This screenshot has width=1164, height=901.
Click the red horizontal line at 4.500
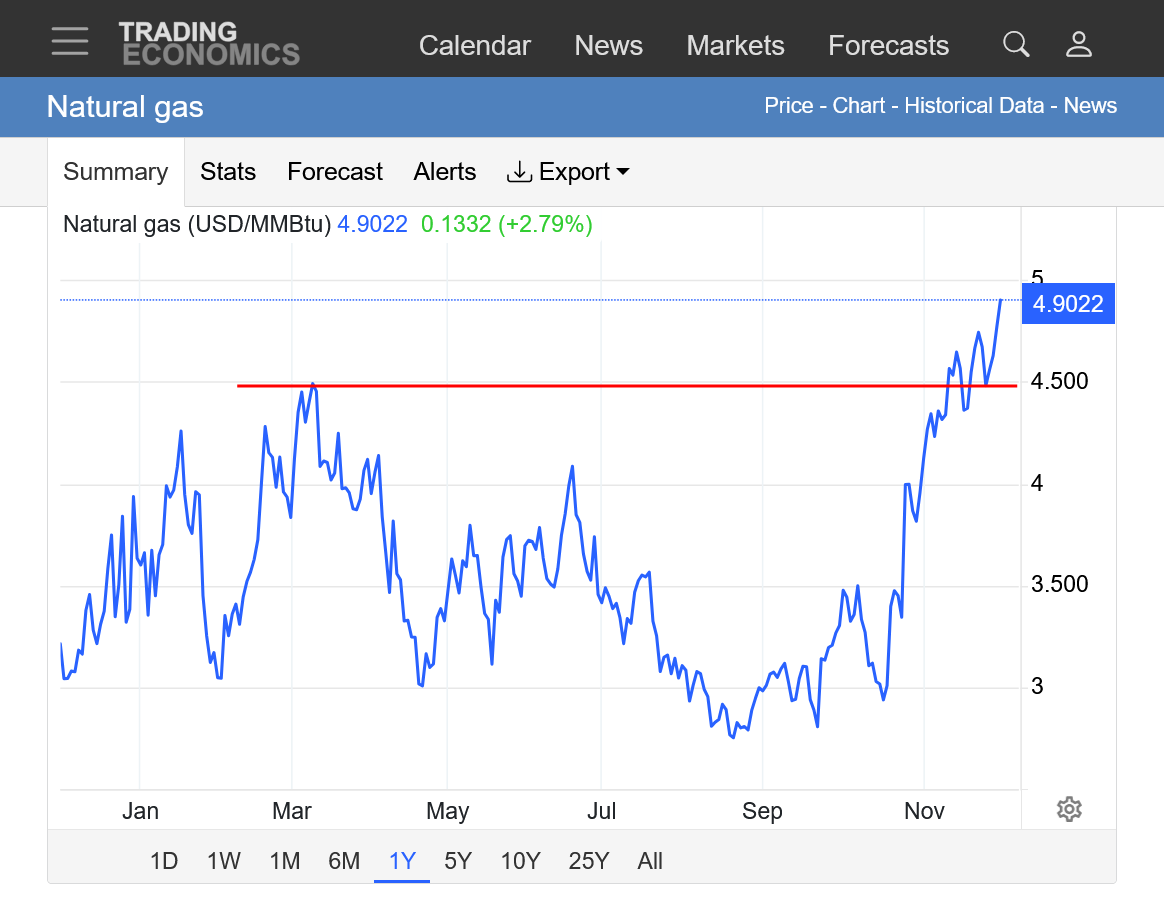tap(600, 385)
